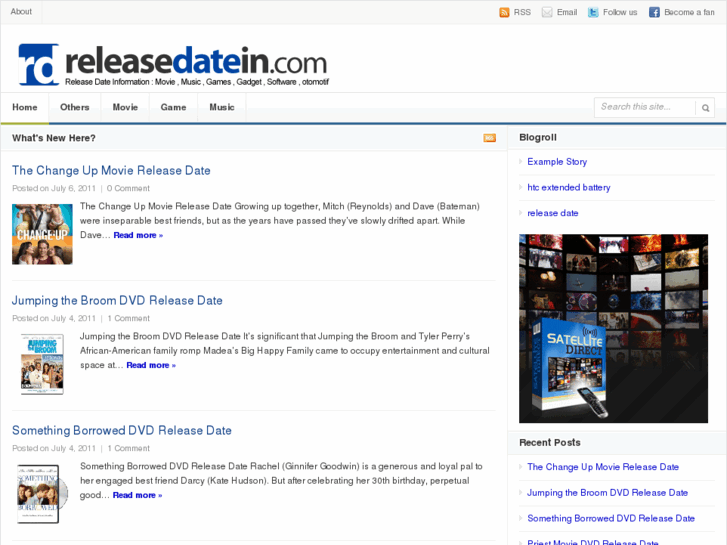Screen dimensions: 727x545
Task: Click 1 Comment under Jumping the Broom post
Action: pyautogui.click(x=128, y=318)
